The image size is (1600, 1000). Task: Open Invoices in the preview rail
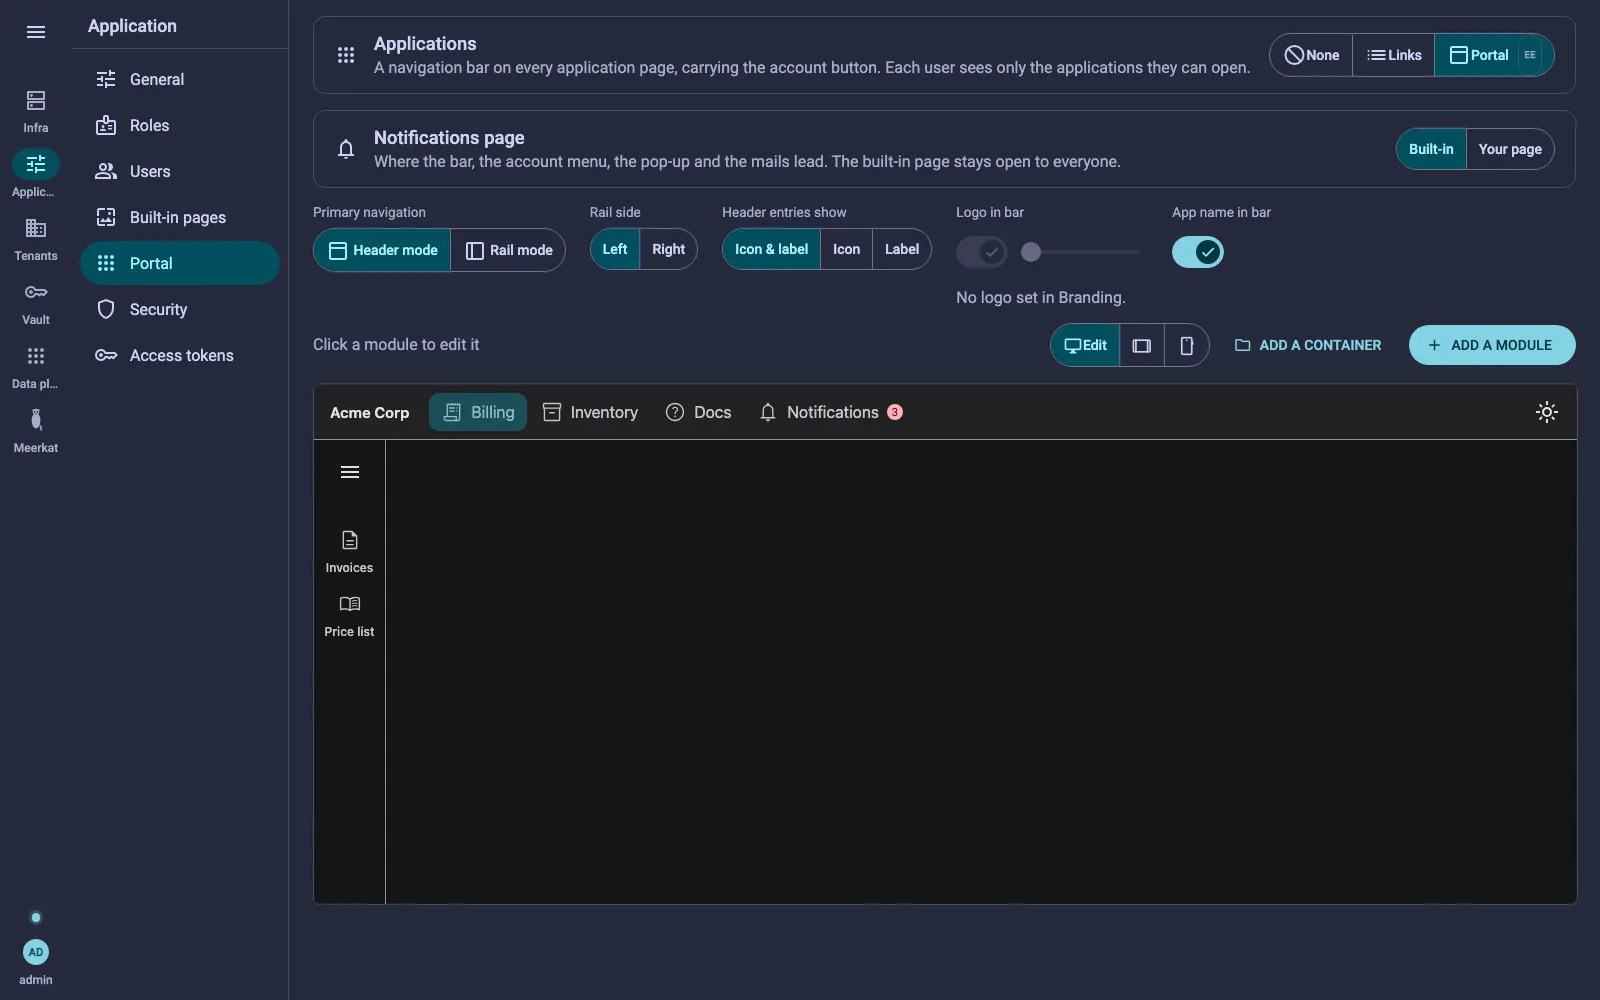point(349,552)
